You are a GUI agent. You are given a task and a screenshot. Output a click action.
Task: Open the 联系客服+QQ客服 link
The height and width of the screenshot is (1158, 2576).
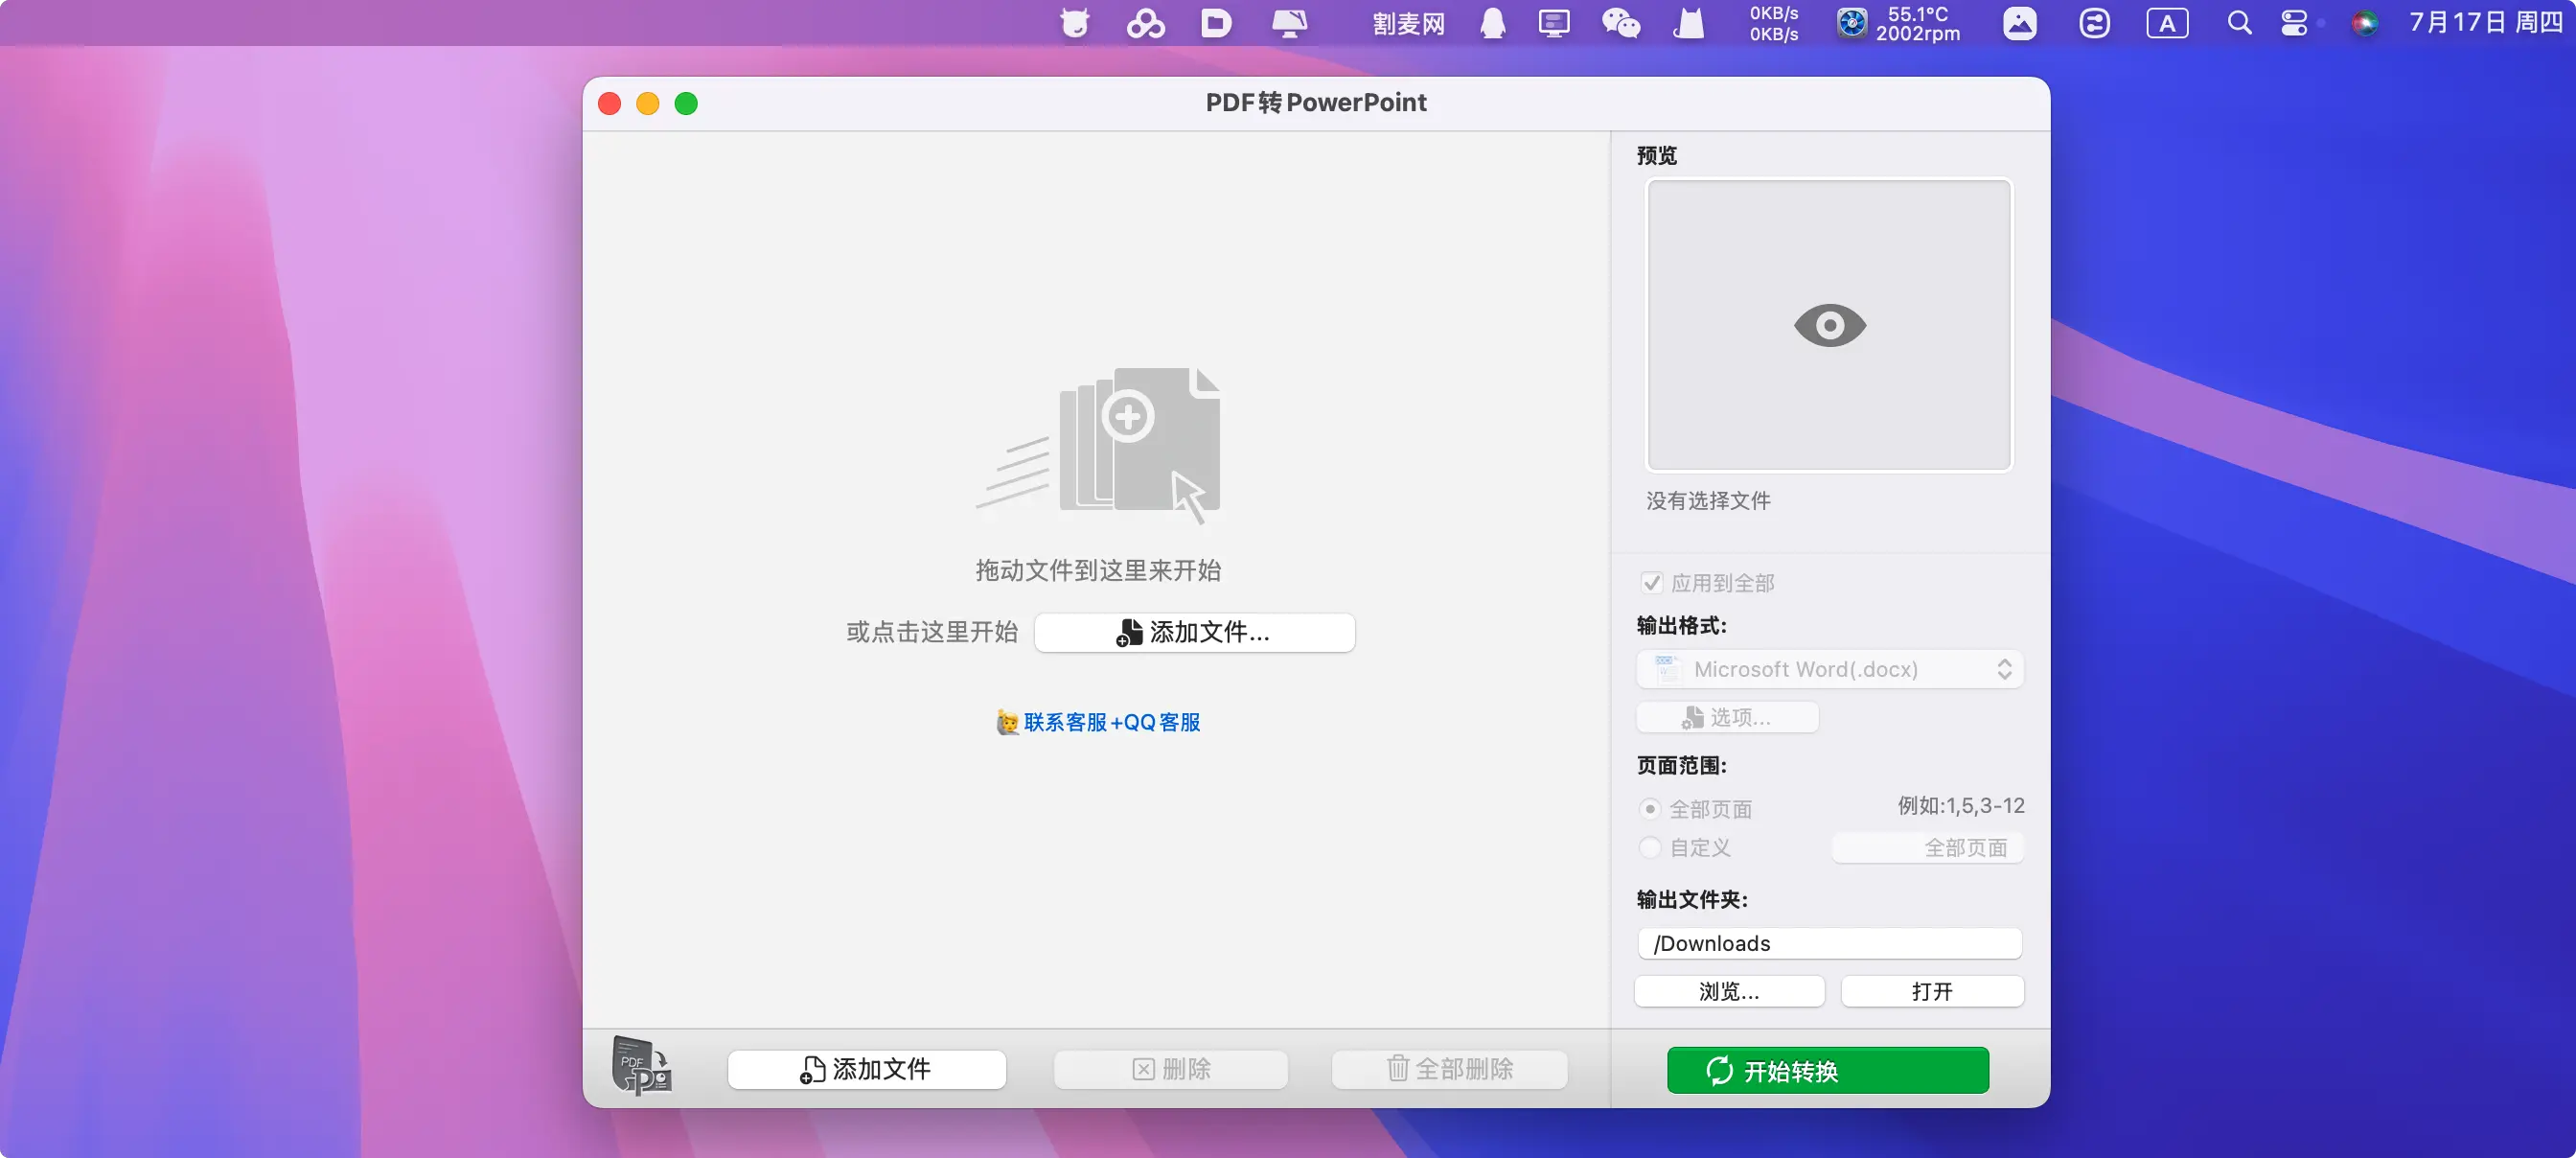[x=1099, y=722]
